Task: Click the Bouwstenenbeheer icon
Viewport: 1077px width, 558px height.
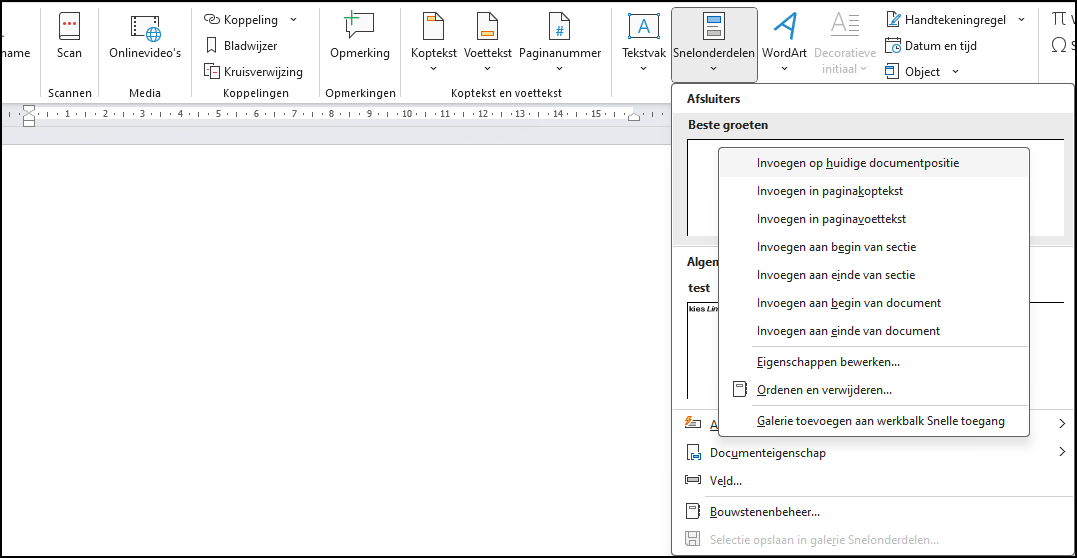Action: (x=693, y=512)
